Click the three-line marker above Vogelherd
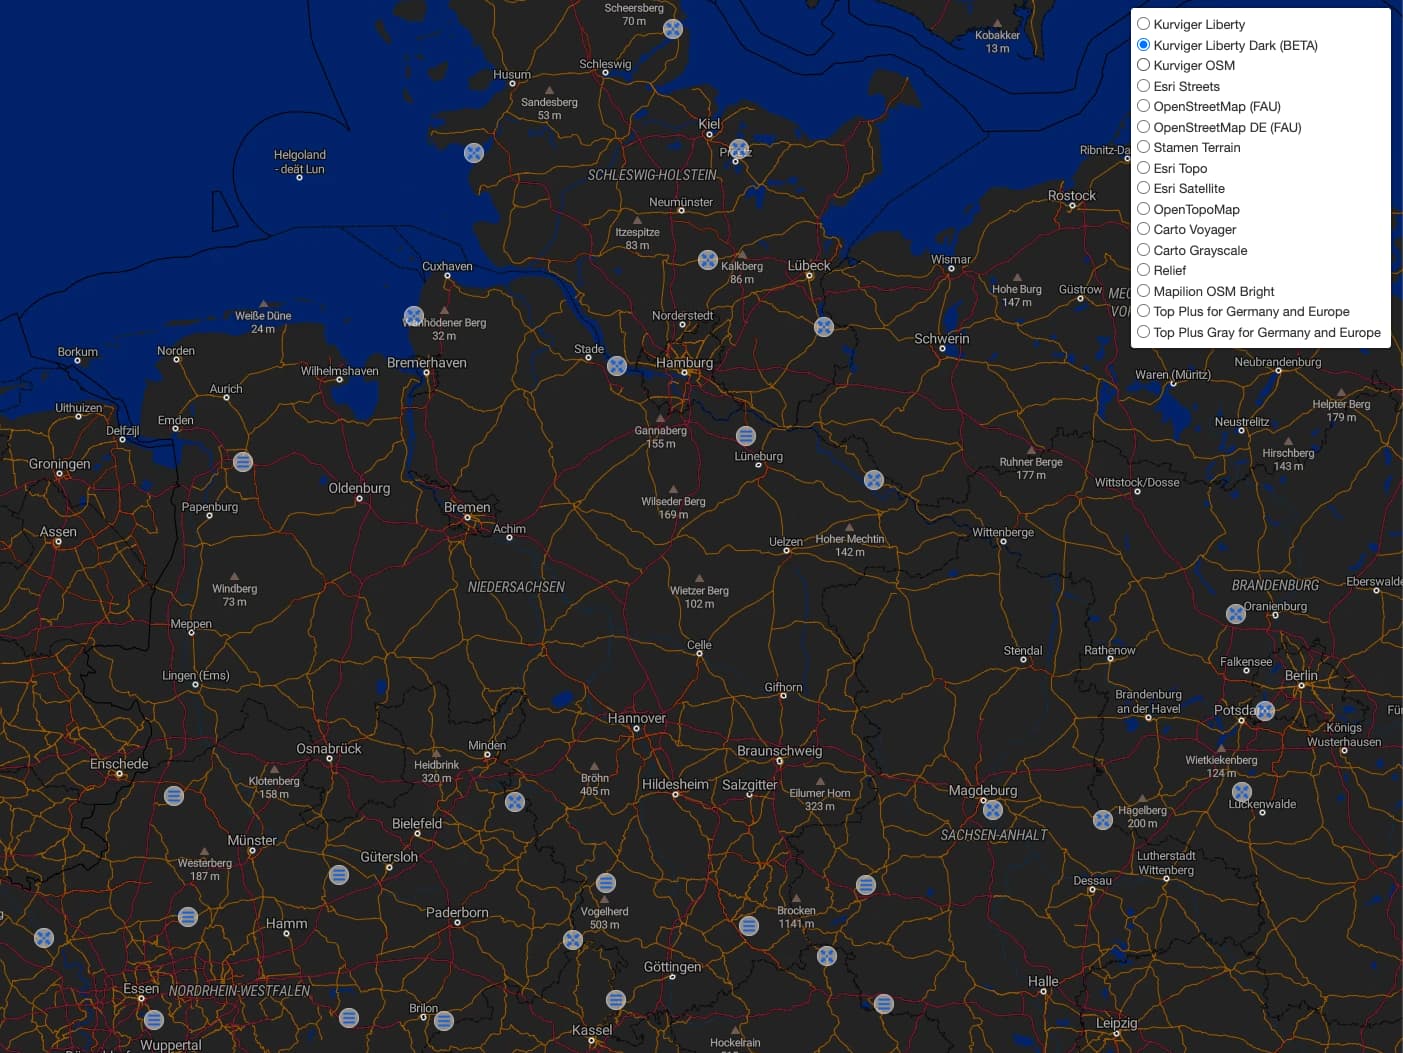 pyautogui.click(x=606, y=883)
